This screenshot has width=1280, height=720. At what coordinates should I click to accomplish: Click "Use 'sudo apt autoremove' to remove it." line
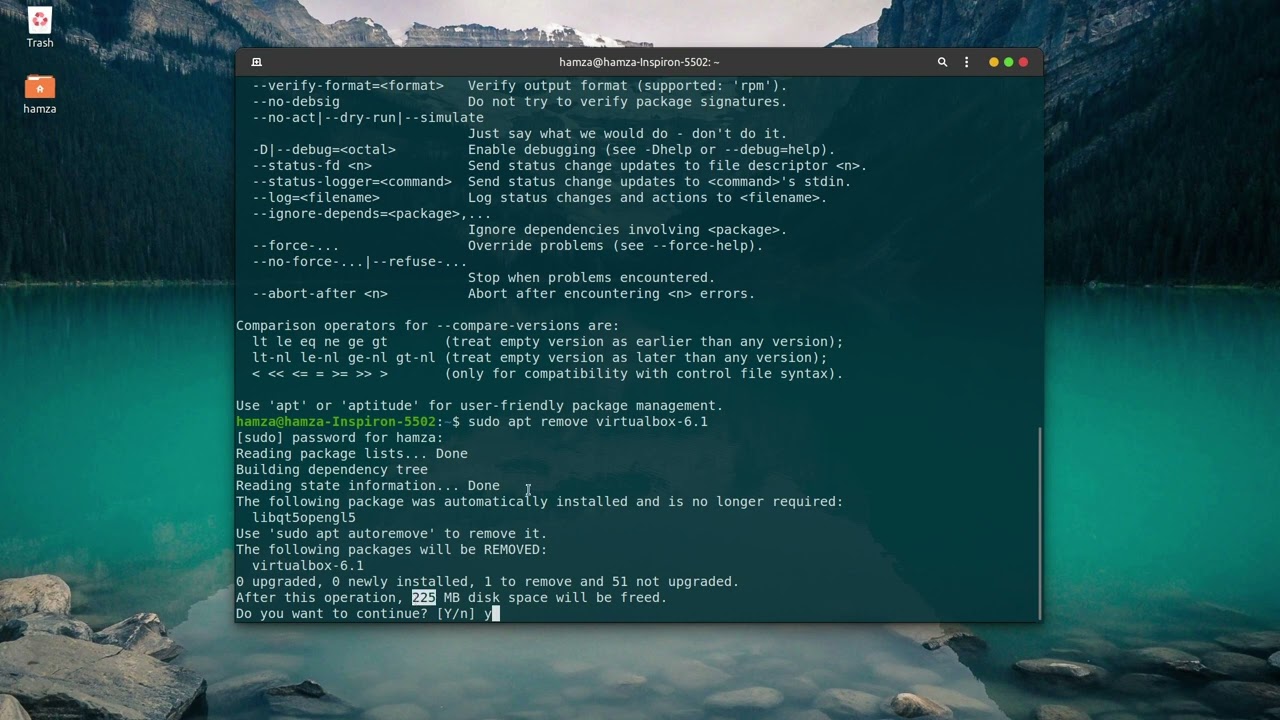(392, 533)
